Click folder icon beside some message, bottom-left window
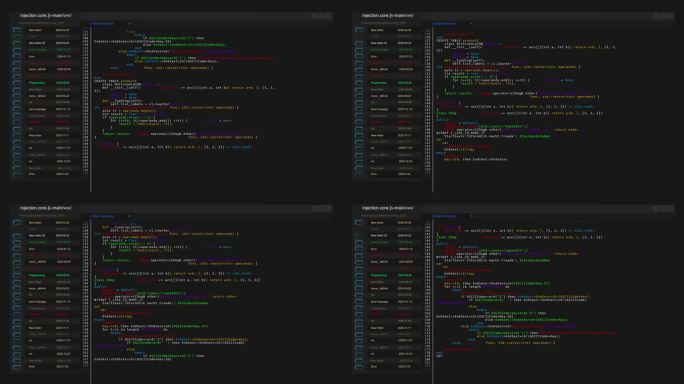The width and height of the screenshot is (684, 384). (17, 302)
